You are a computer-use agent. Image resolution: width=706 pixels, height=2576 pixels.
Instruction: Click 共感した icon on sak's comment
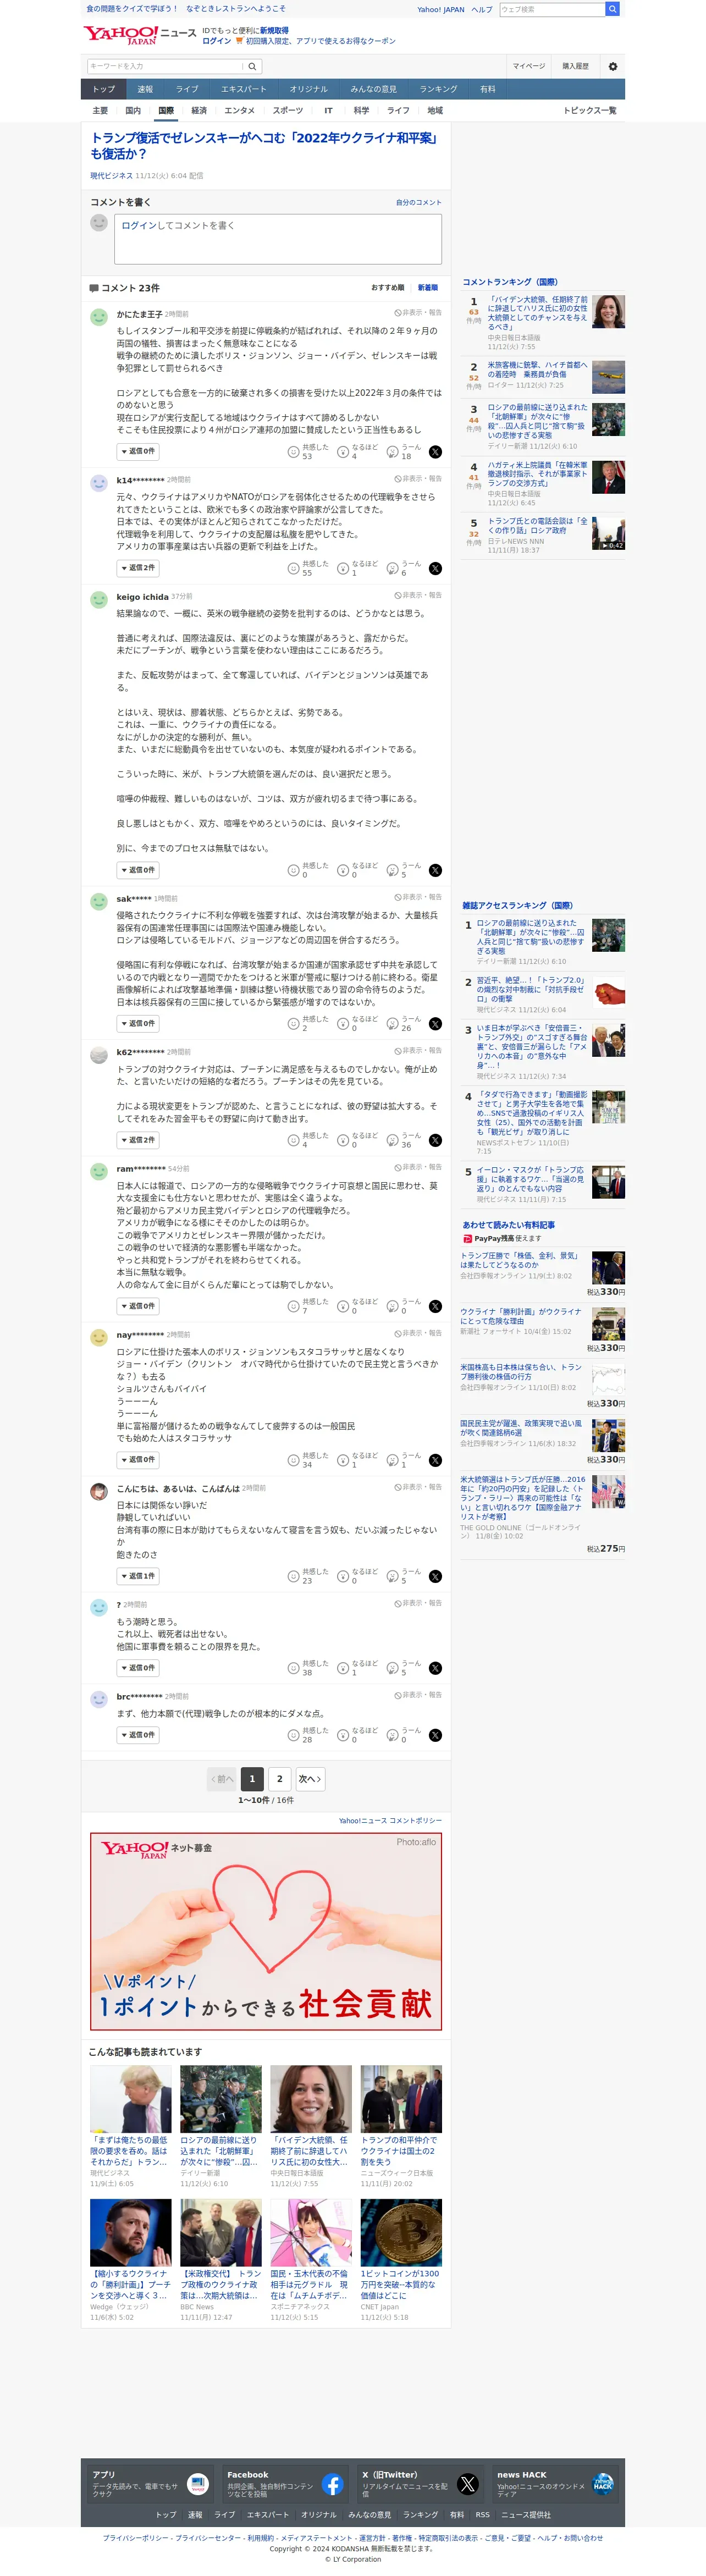pos(293,1024)
